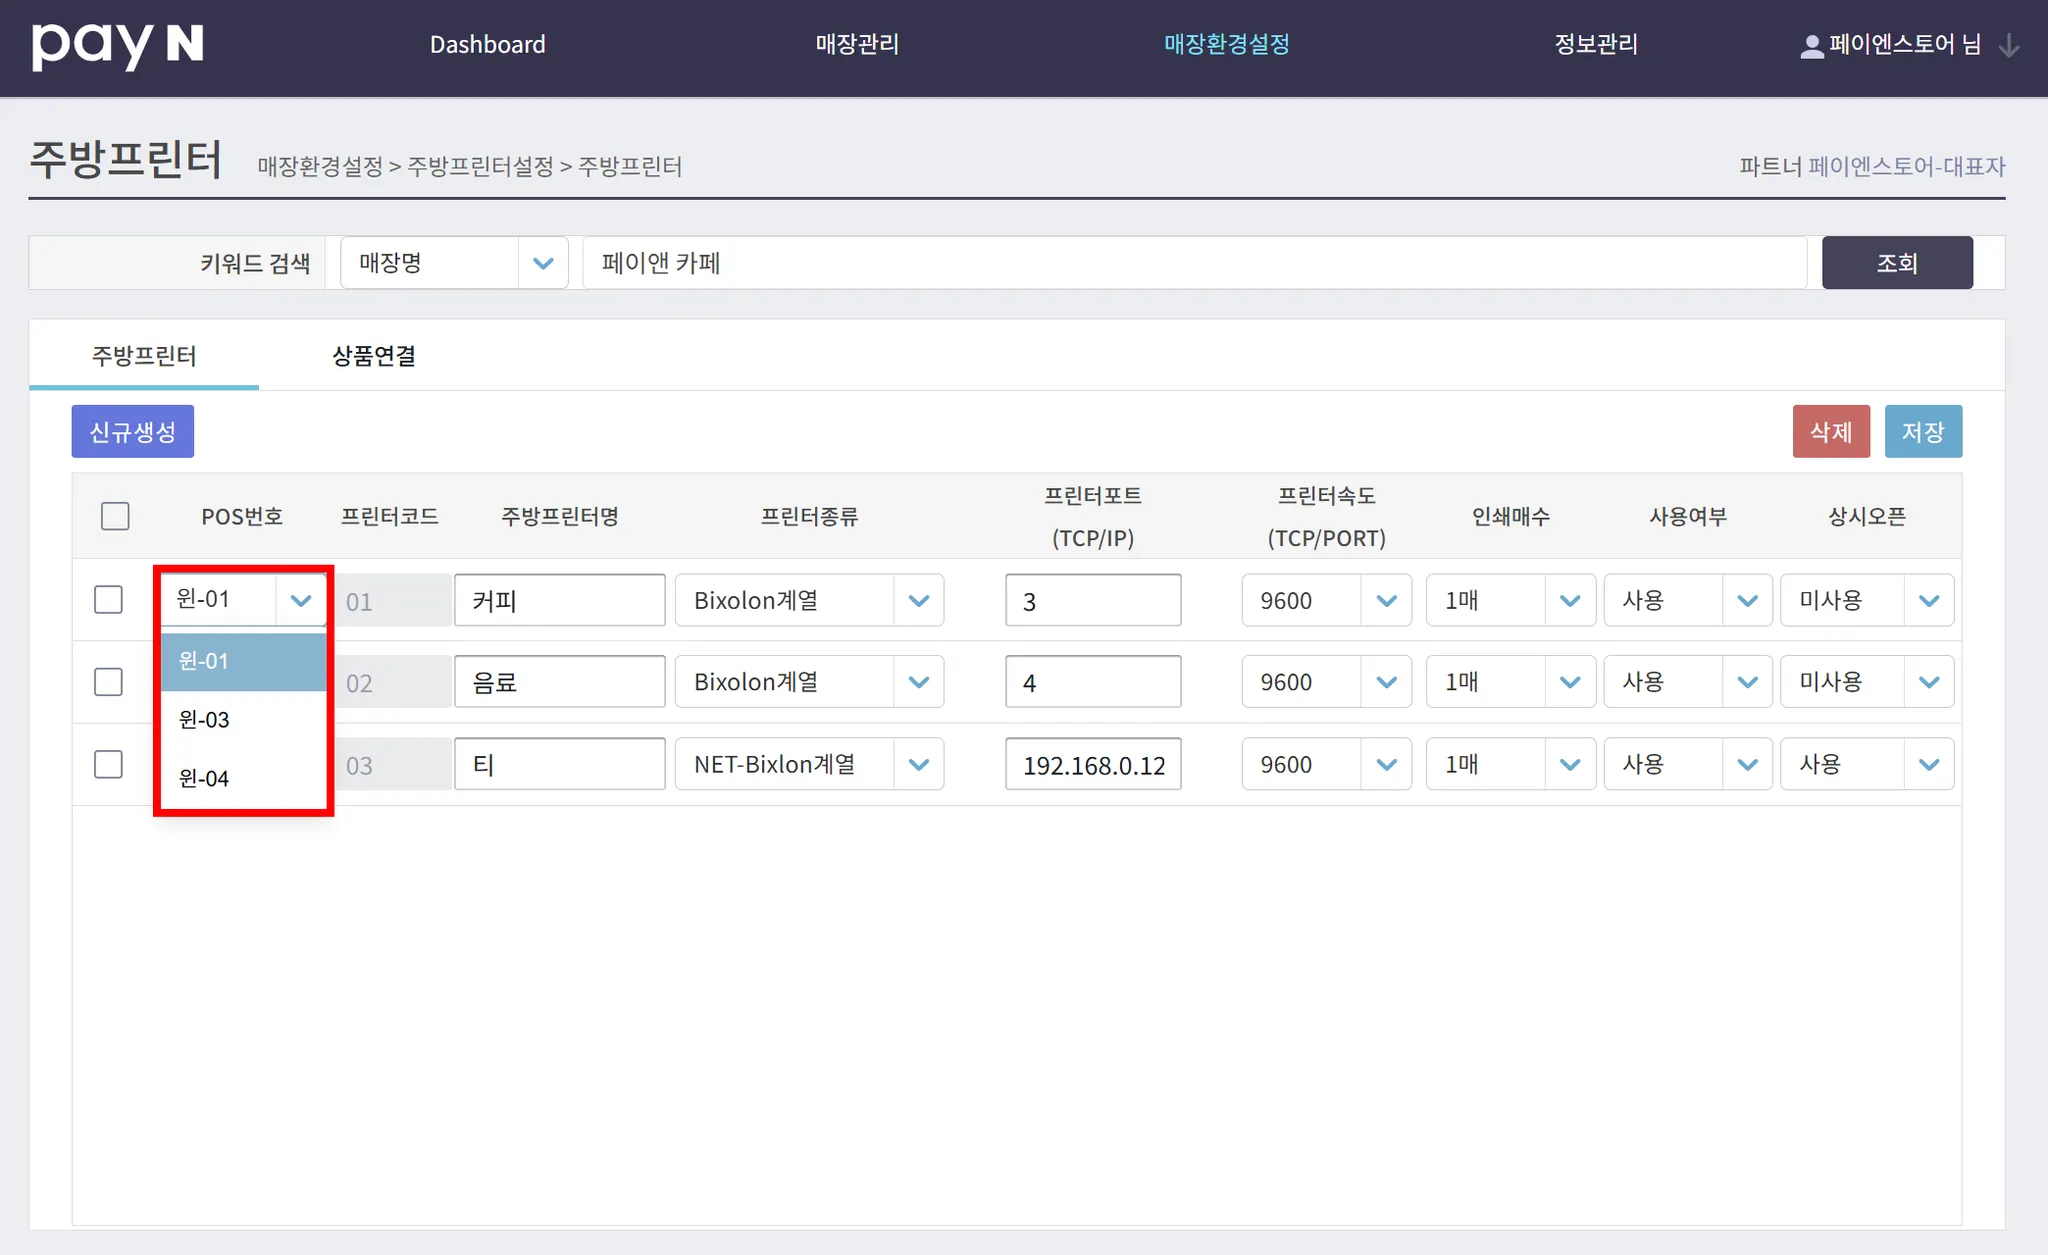Image resolution: width=2048 pixels, height=1255 pixels.
Task: Open the 매장관리 menu
Action: coord(857,45)
